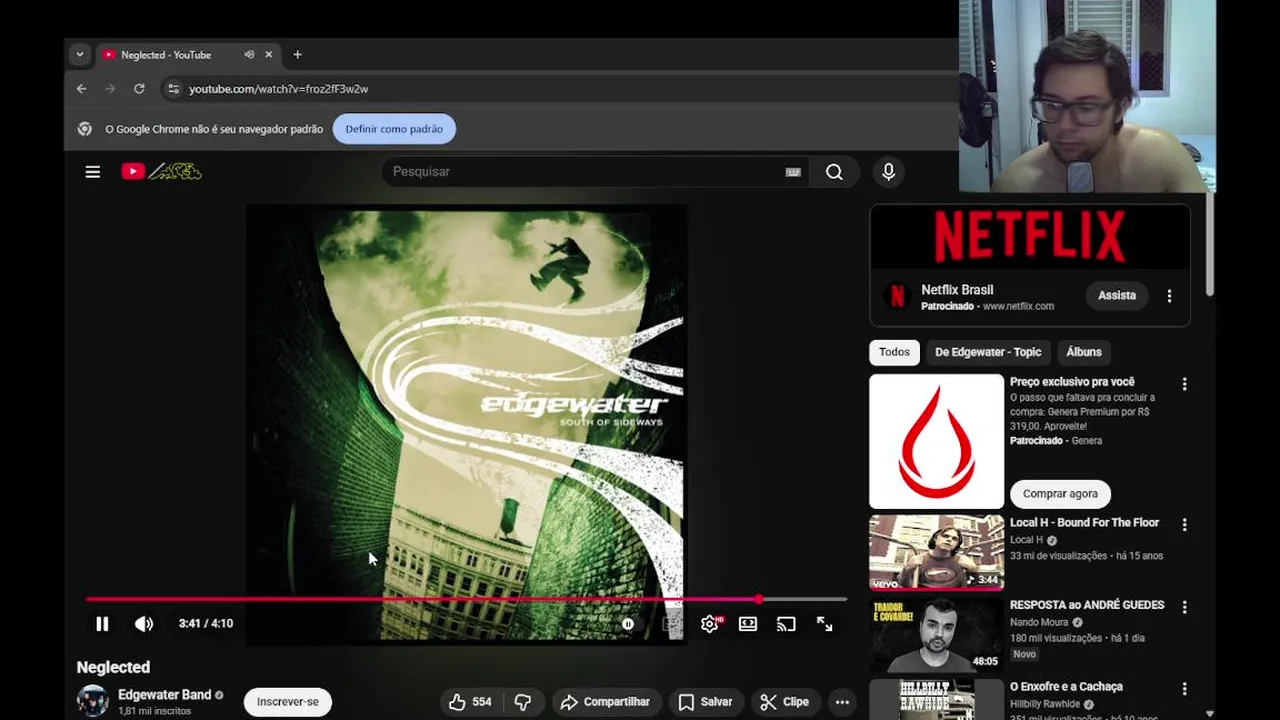
Task: Go back with browser back arrow
Action: pyautogui.click(x=82, y=89)
